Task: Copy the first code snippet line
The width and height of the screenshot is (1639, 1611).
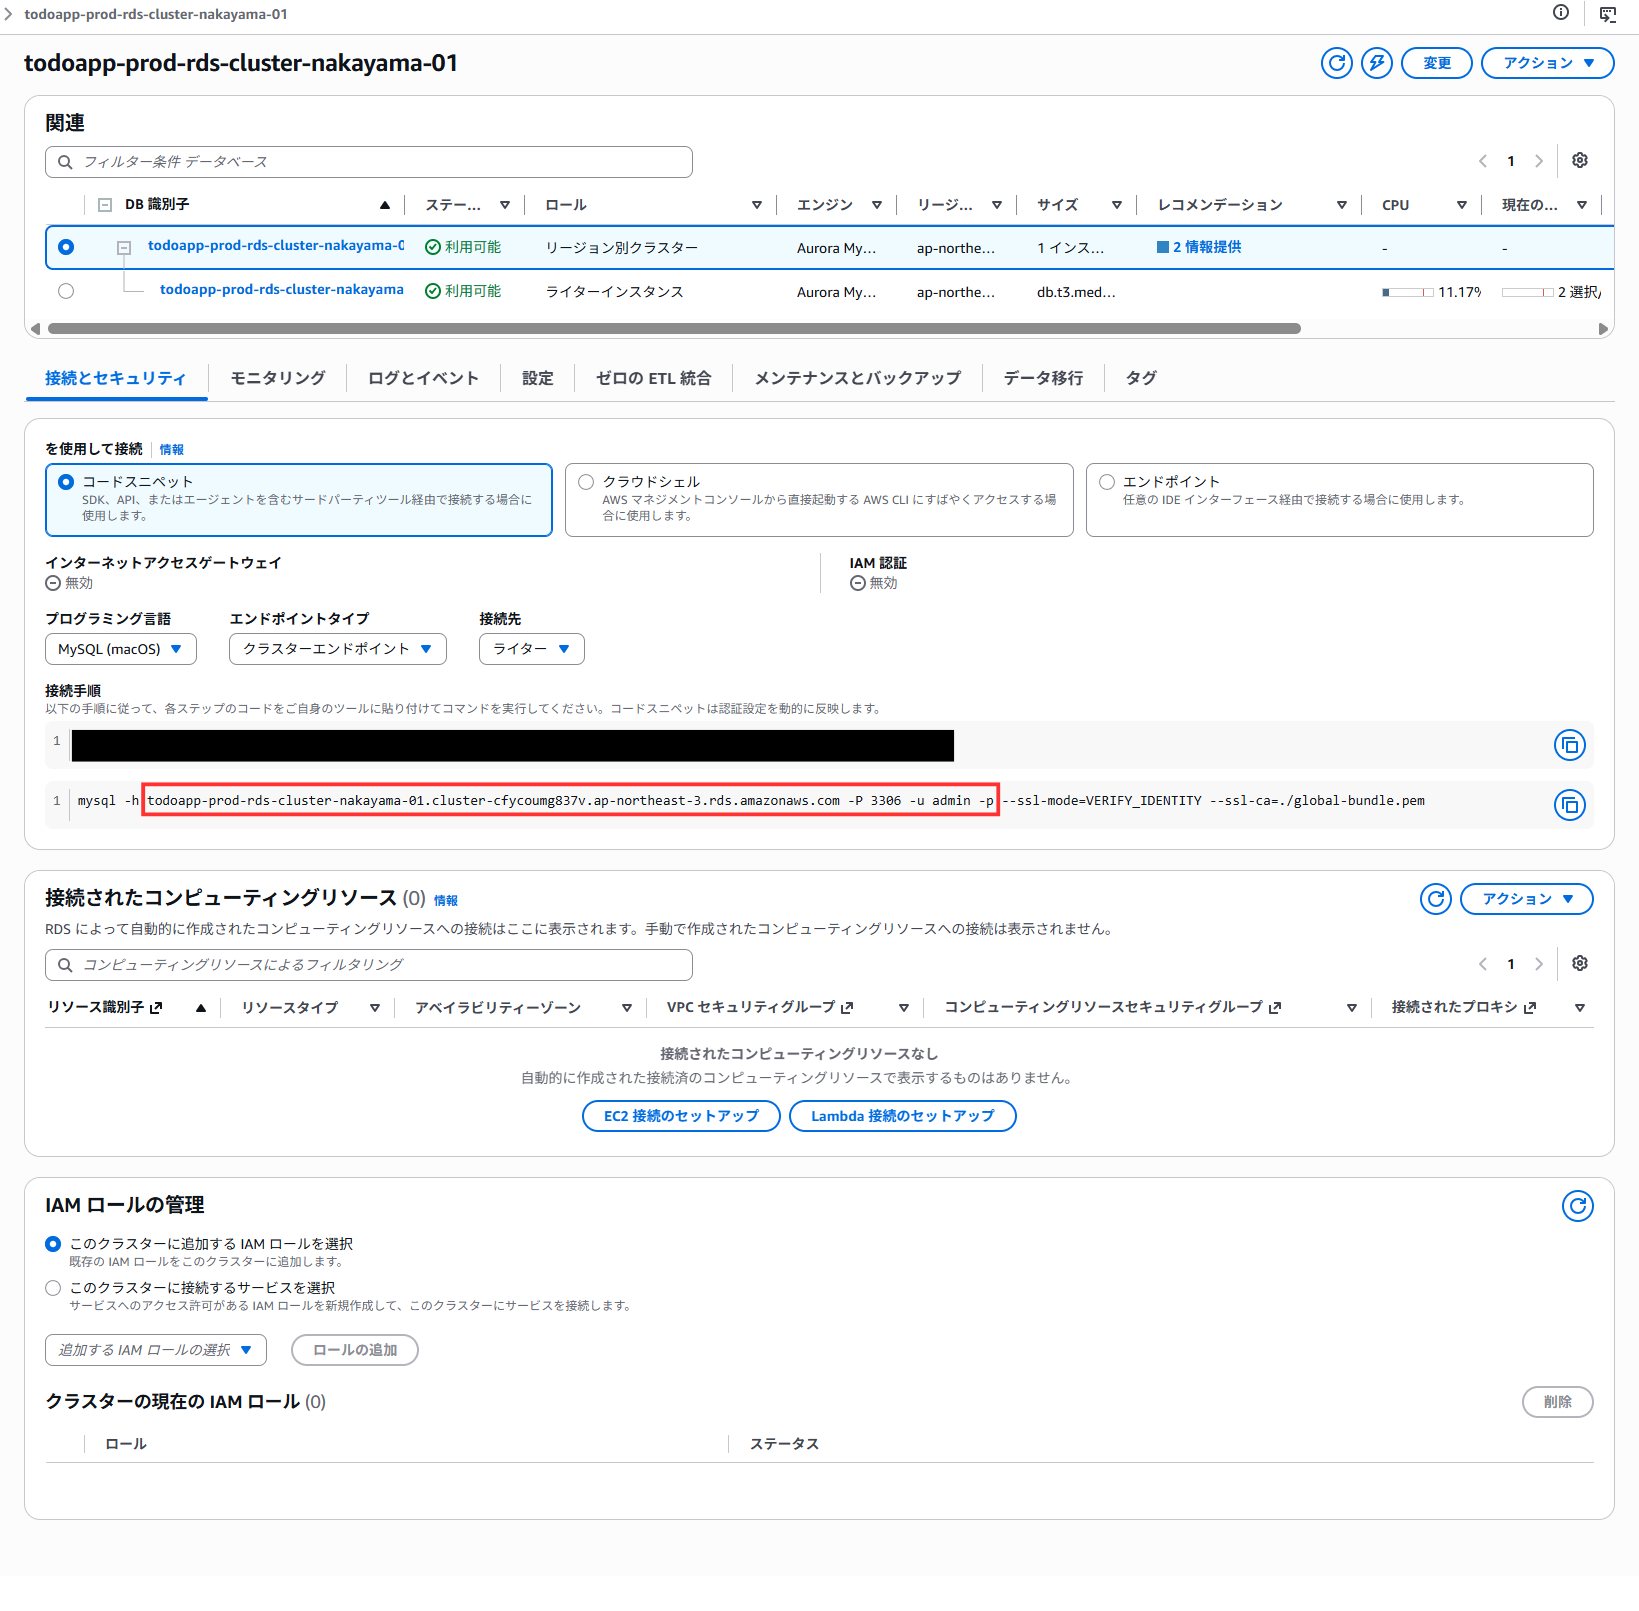Action: [1570, 745]
